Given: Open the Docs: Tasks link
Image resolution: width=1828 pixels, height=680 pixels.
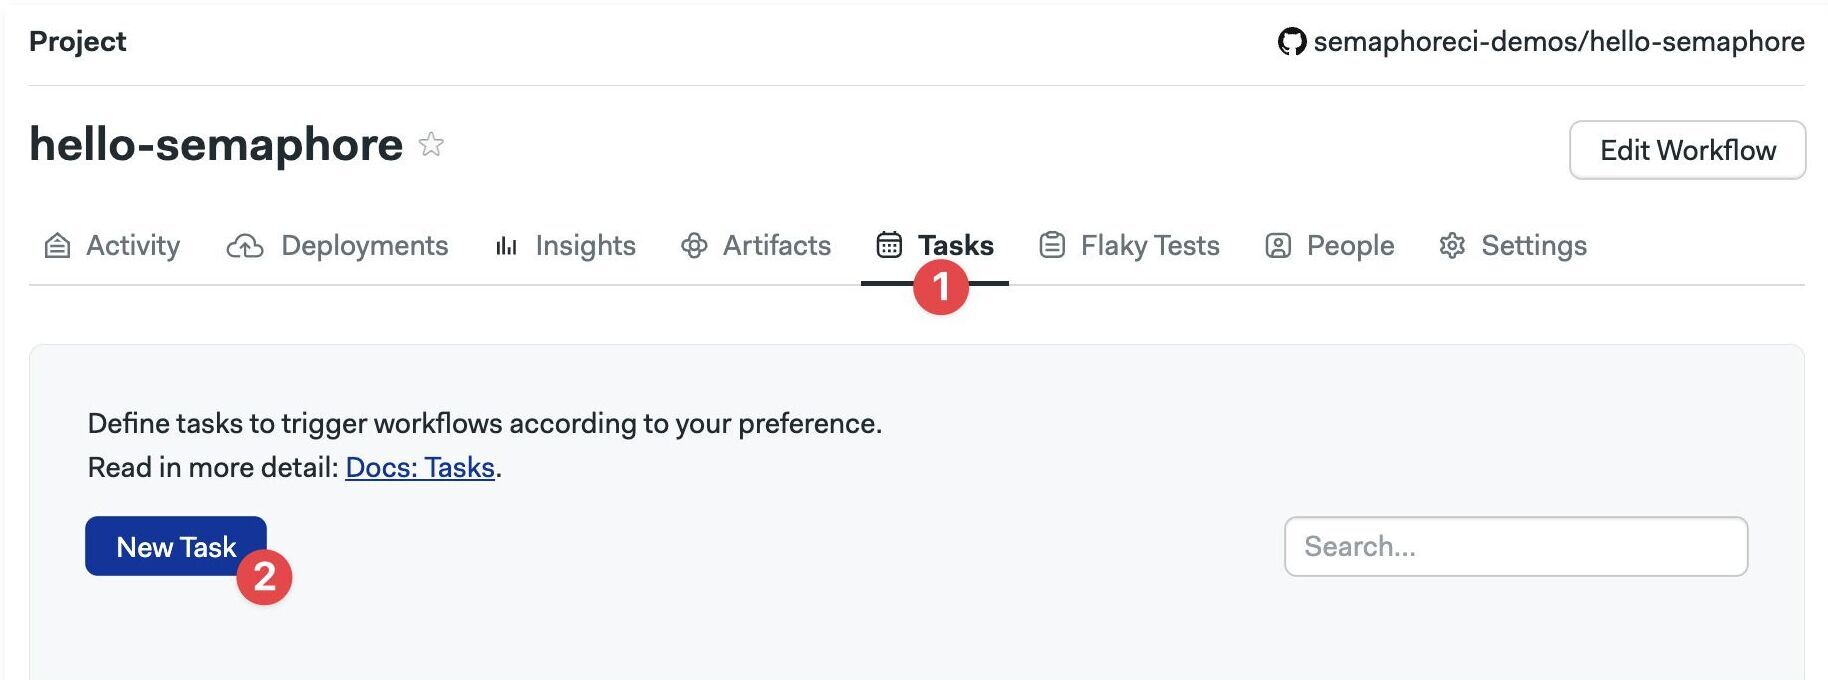Looking at the screenshot, I should click(x=420, y=467).
